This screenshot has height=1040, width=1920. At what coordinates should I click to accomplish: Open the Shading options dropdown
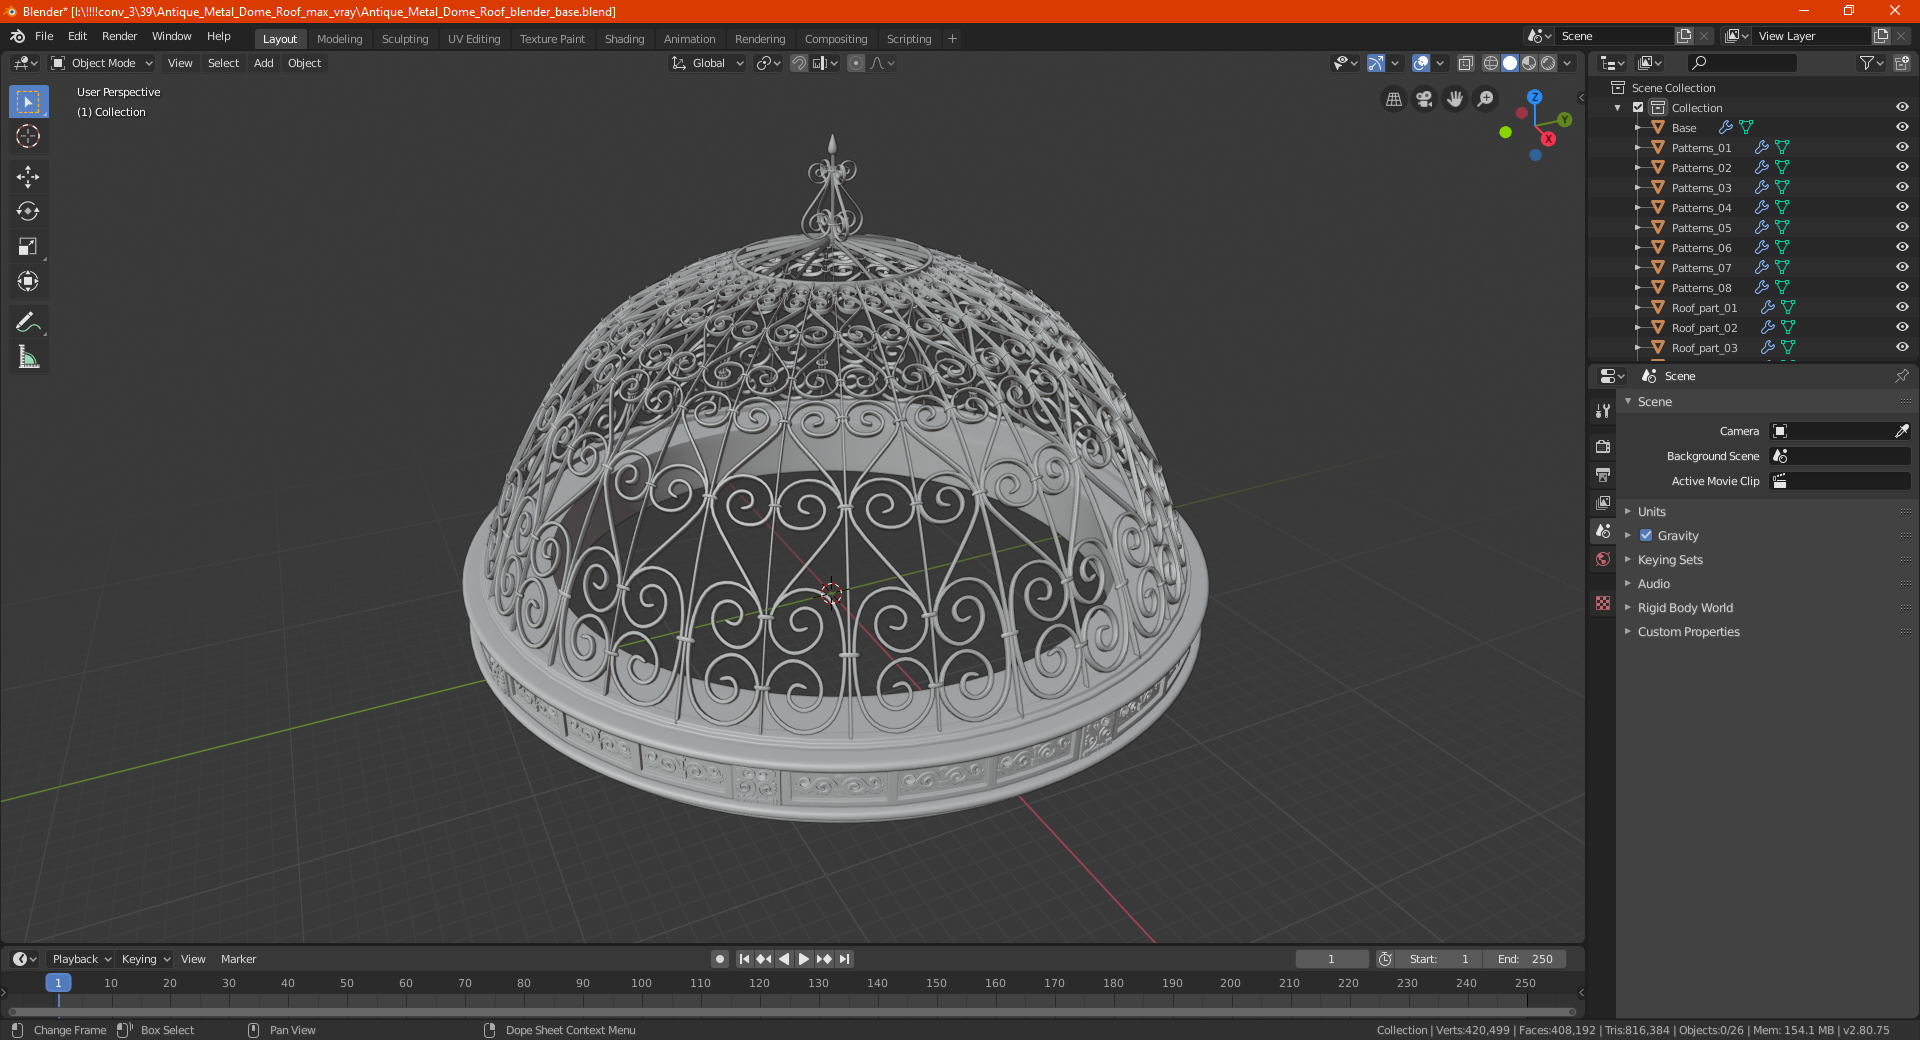pyautogui.click(x=1568, y=63)
